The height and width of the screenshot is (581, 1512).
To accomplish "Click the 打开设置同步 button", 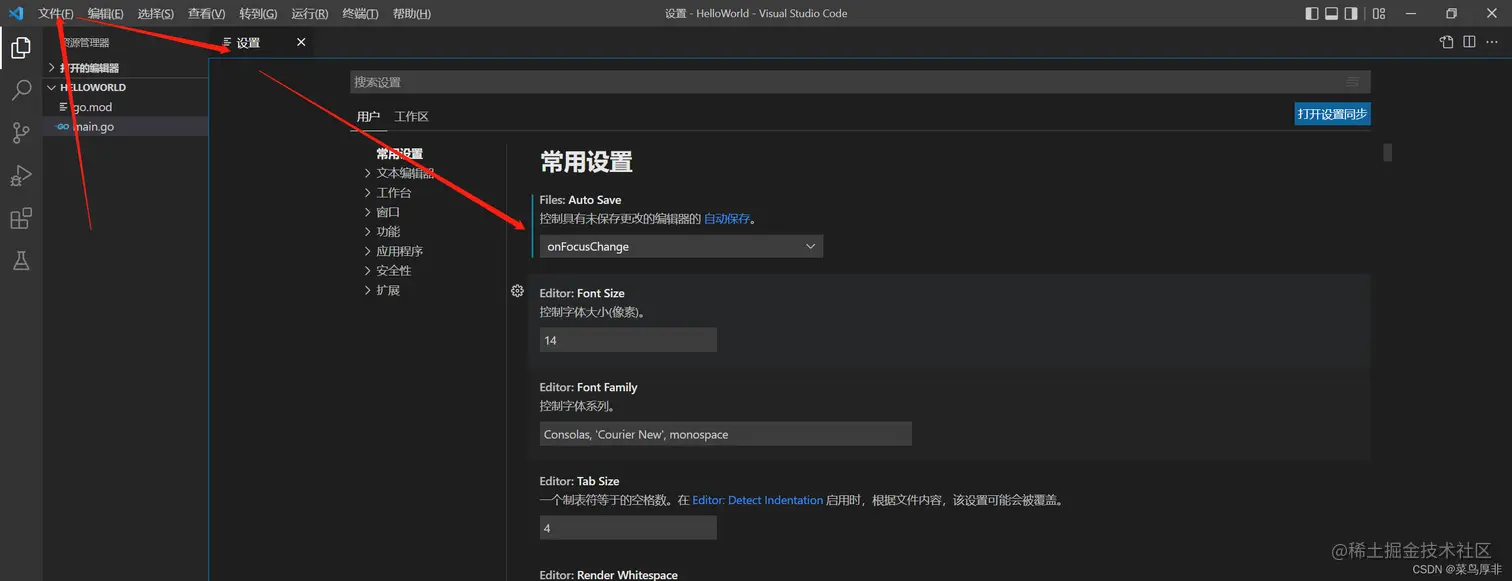I will [1332, 114].
